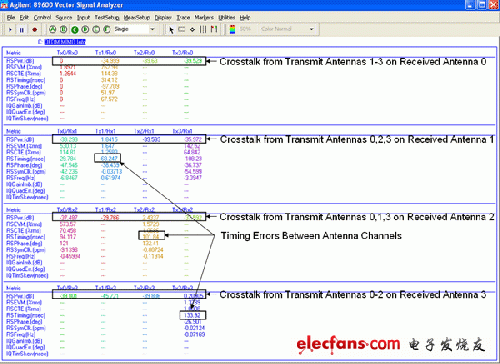Click the red flag marker icon
Viewport: 500px width, 364px height.
[x=214, y=29]
